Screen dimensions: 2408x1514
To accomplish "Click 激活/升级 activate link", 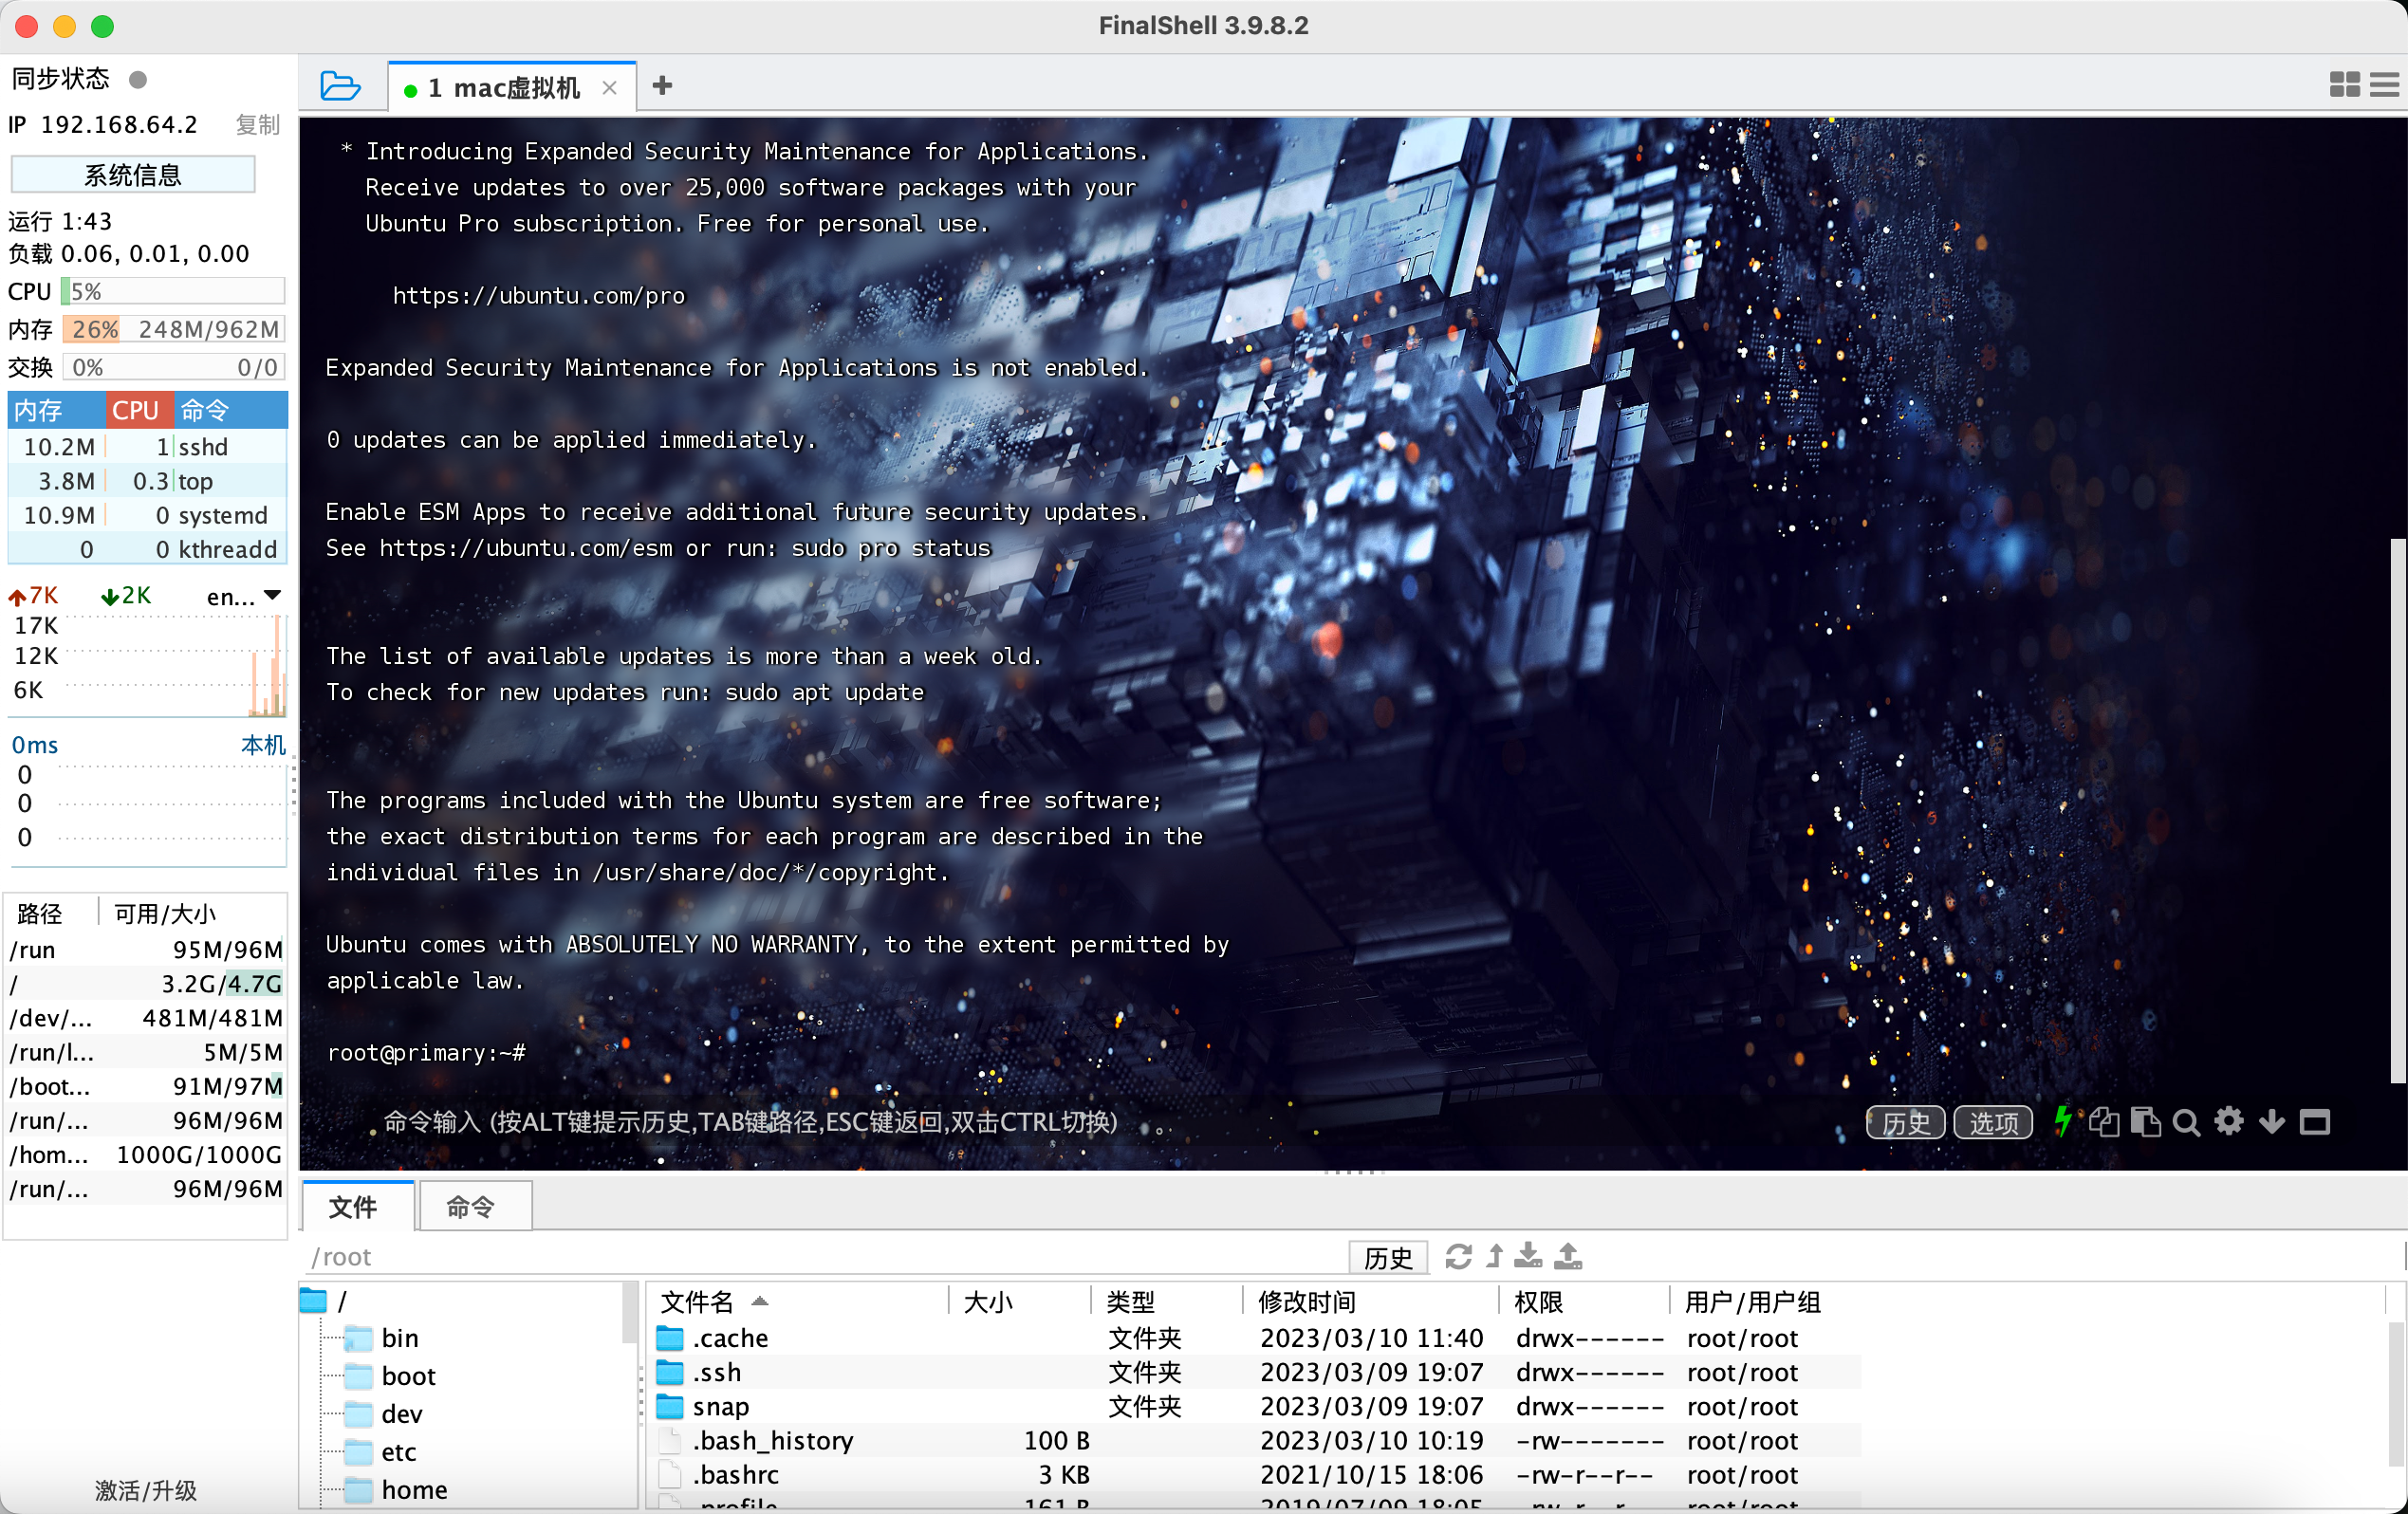I will click(x=146, y=1490).
